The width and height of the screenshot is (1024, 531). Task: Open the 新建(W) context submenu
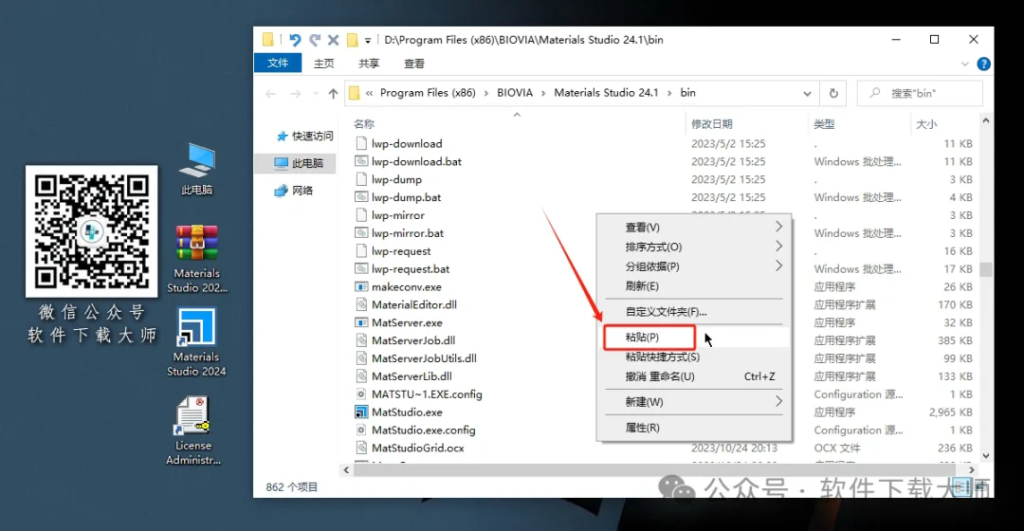pos(694,402)
